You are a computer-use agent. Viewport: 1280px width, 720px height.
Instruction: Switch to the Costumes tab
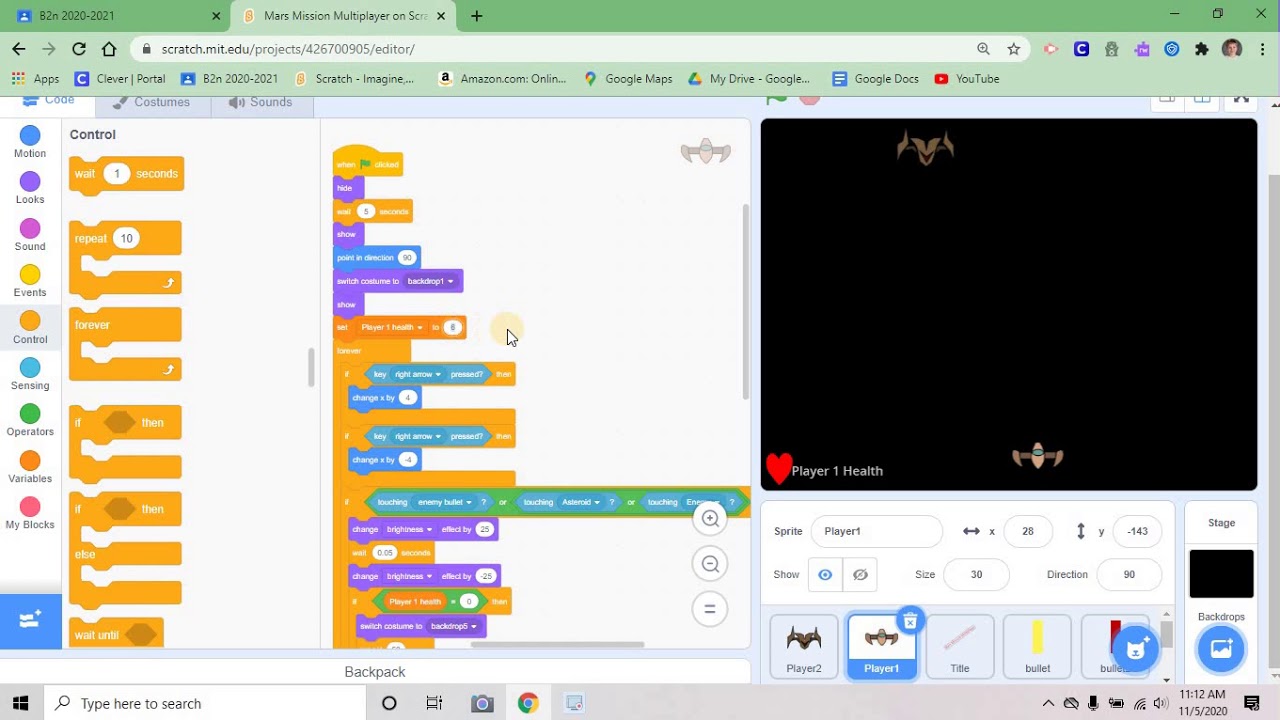click(153, 102)
